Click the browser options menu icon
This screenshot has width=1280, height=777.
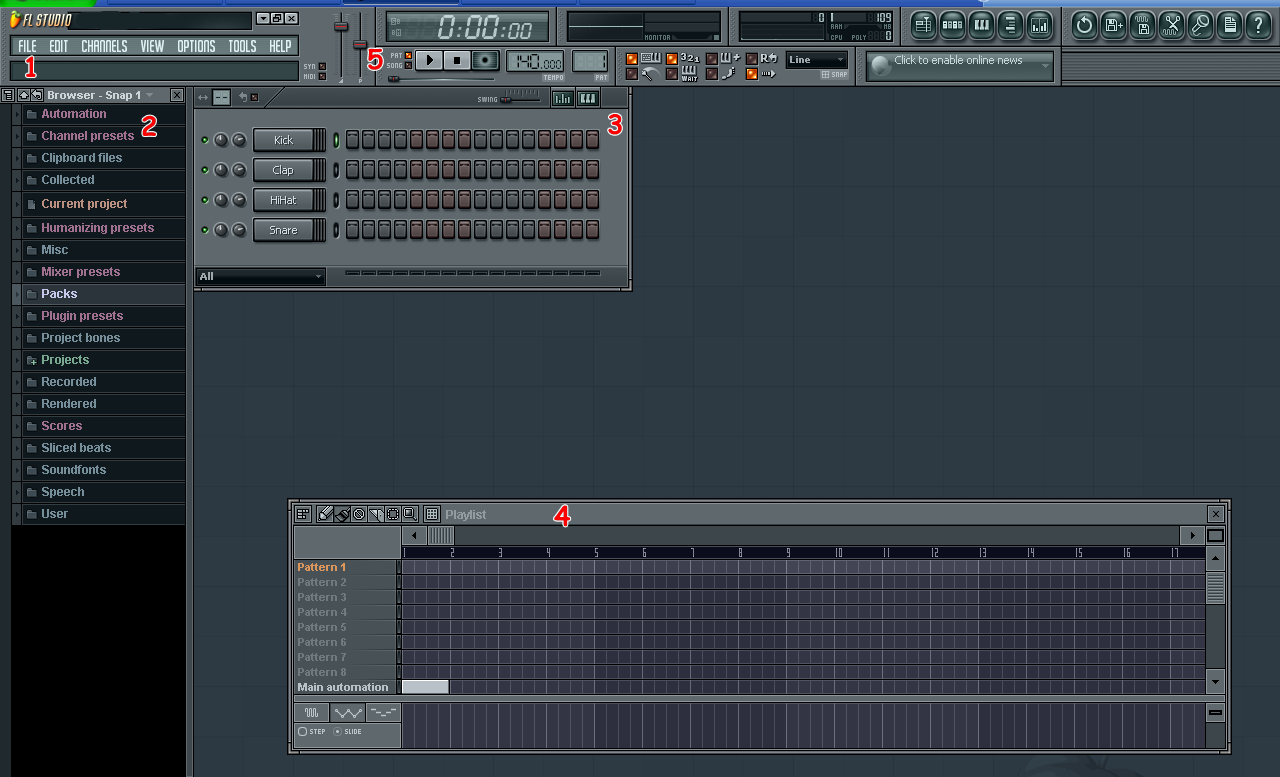[8, 95]
